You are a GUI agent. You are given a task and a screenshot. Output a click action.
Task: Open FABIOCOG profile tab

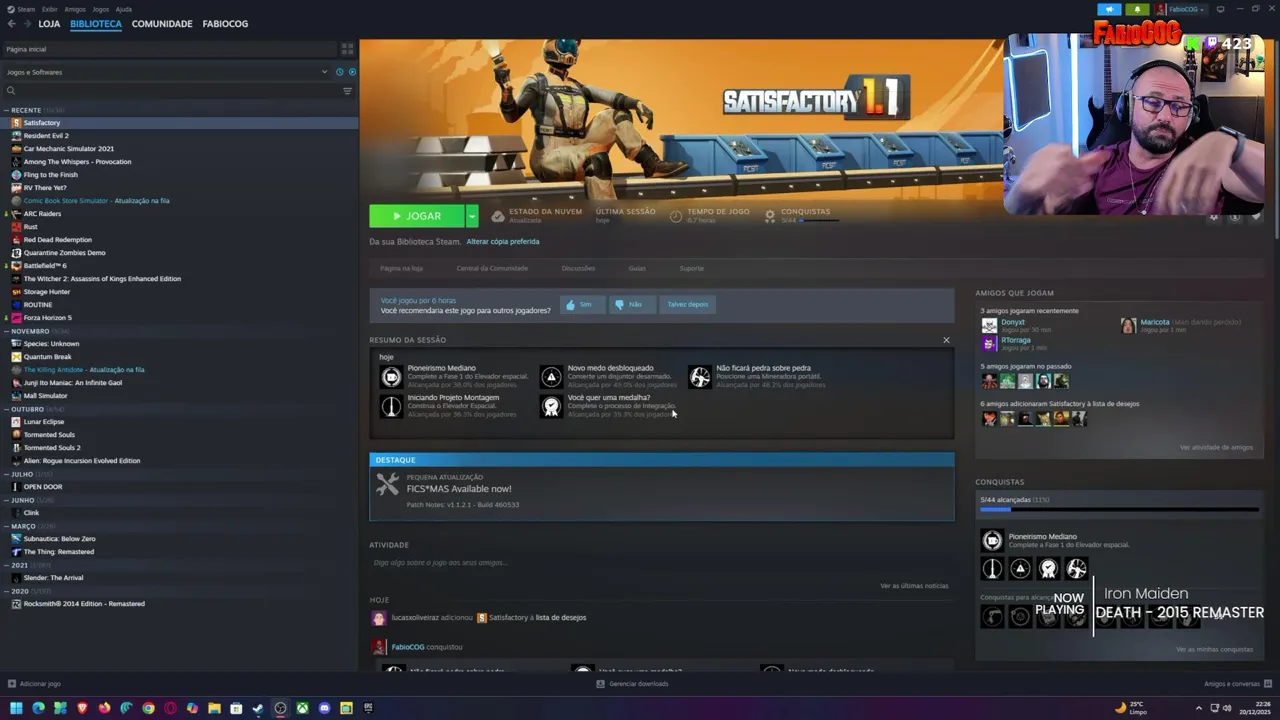click(x=225, y=23)
